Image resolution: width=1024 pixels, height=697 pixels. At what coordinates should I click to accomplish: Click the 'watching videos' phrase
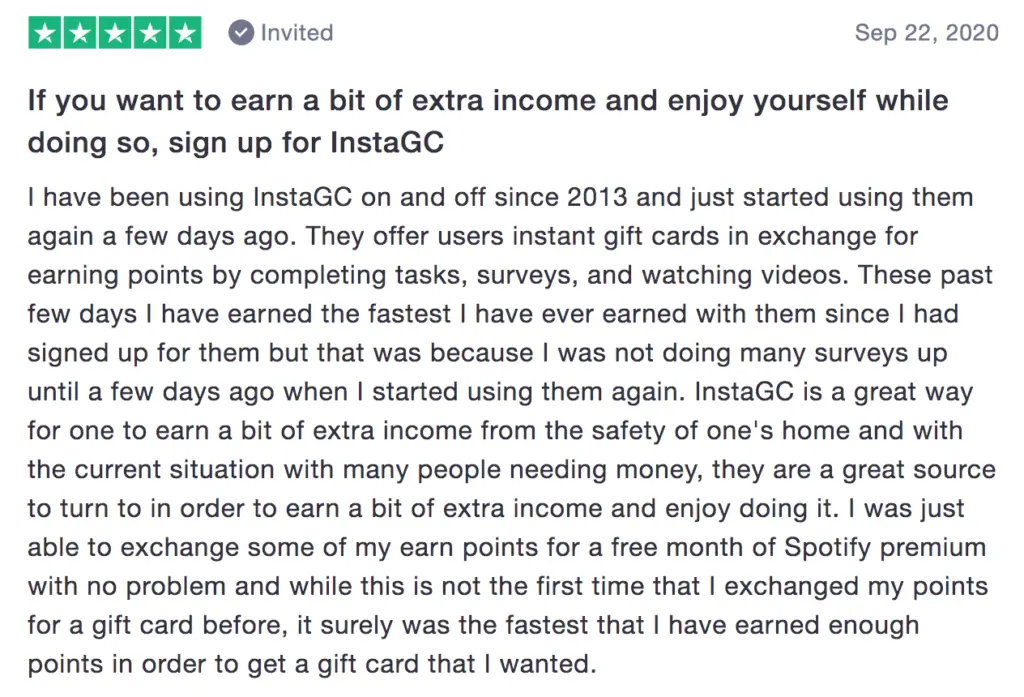(745, 276)
